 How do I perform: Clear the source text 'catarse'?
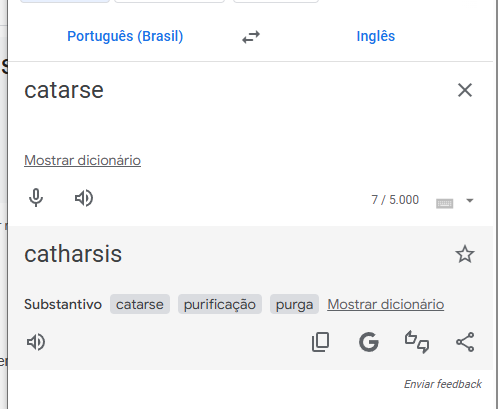click(465, 90)
